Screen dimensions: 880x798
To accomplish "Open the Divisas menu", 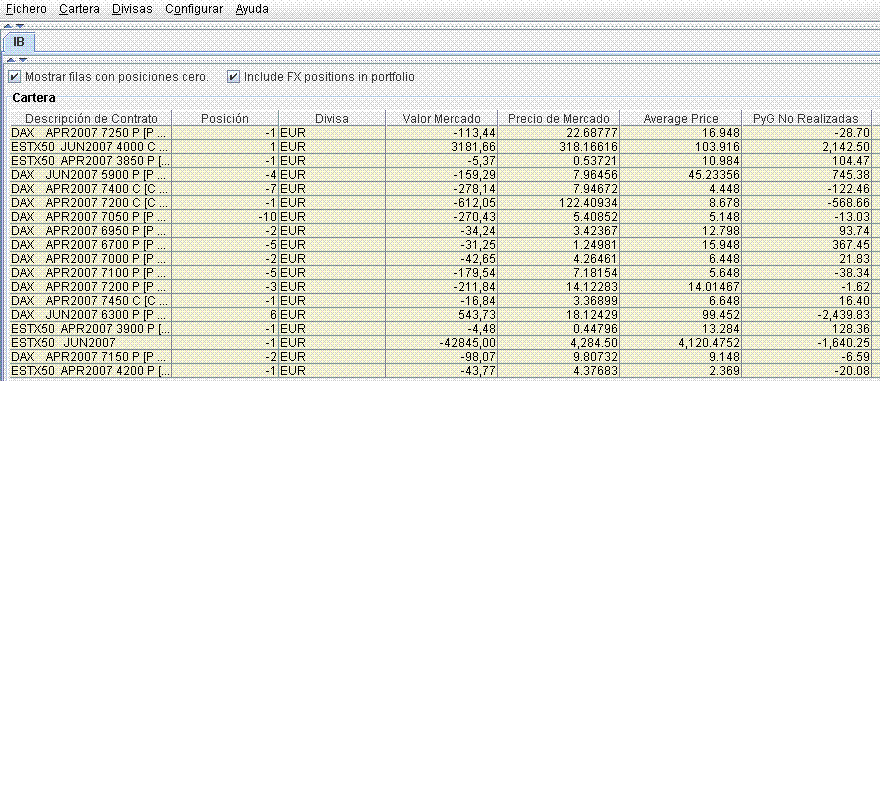I will 132,9.
